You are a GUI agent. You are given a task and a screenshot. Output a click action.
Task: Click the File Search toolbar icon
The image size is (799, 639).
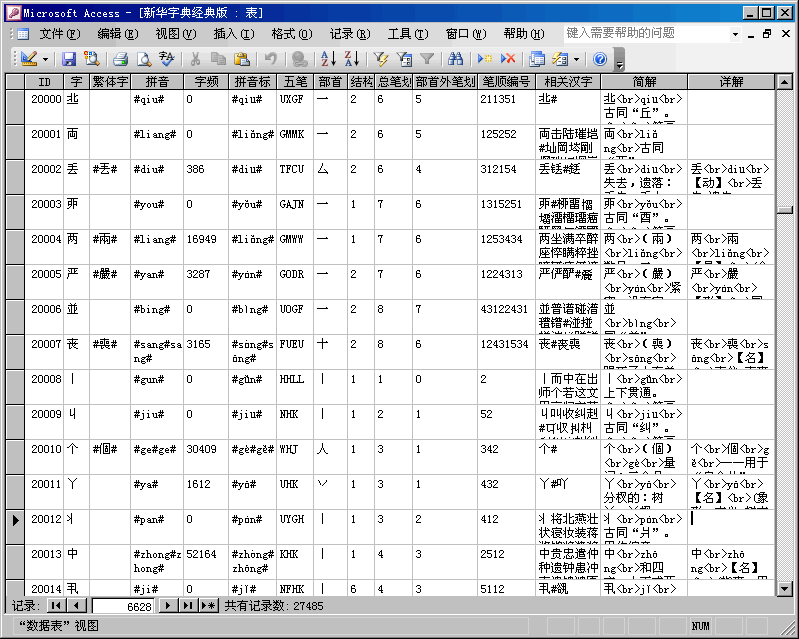(92, 59)
